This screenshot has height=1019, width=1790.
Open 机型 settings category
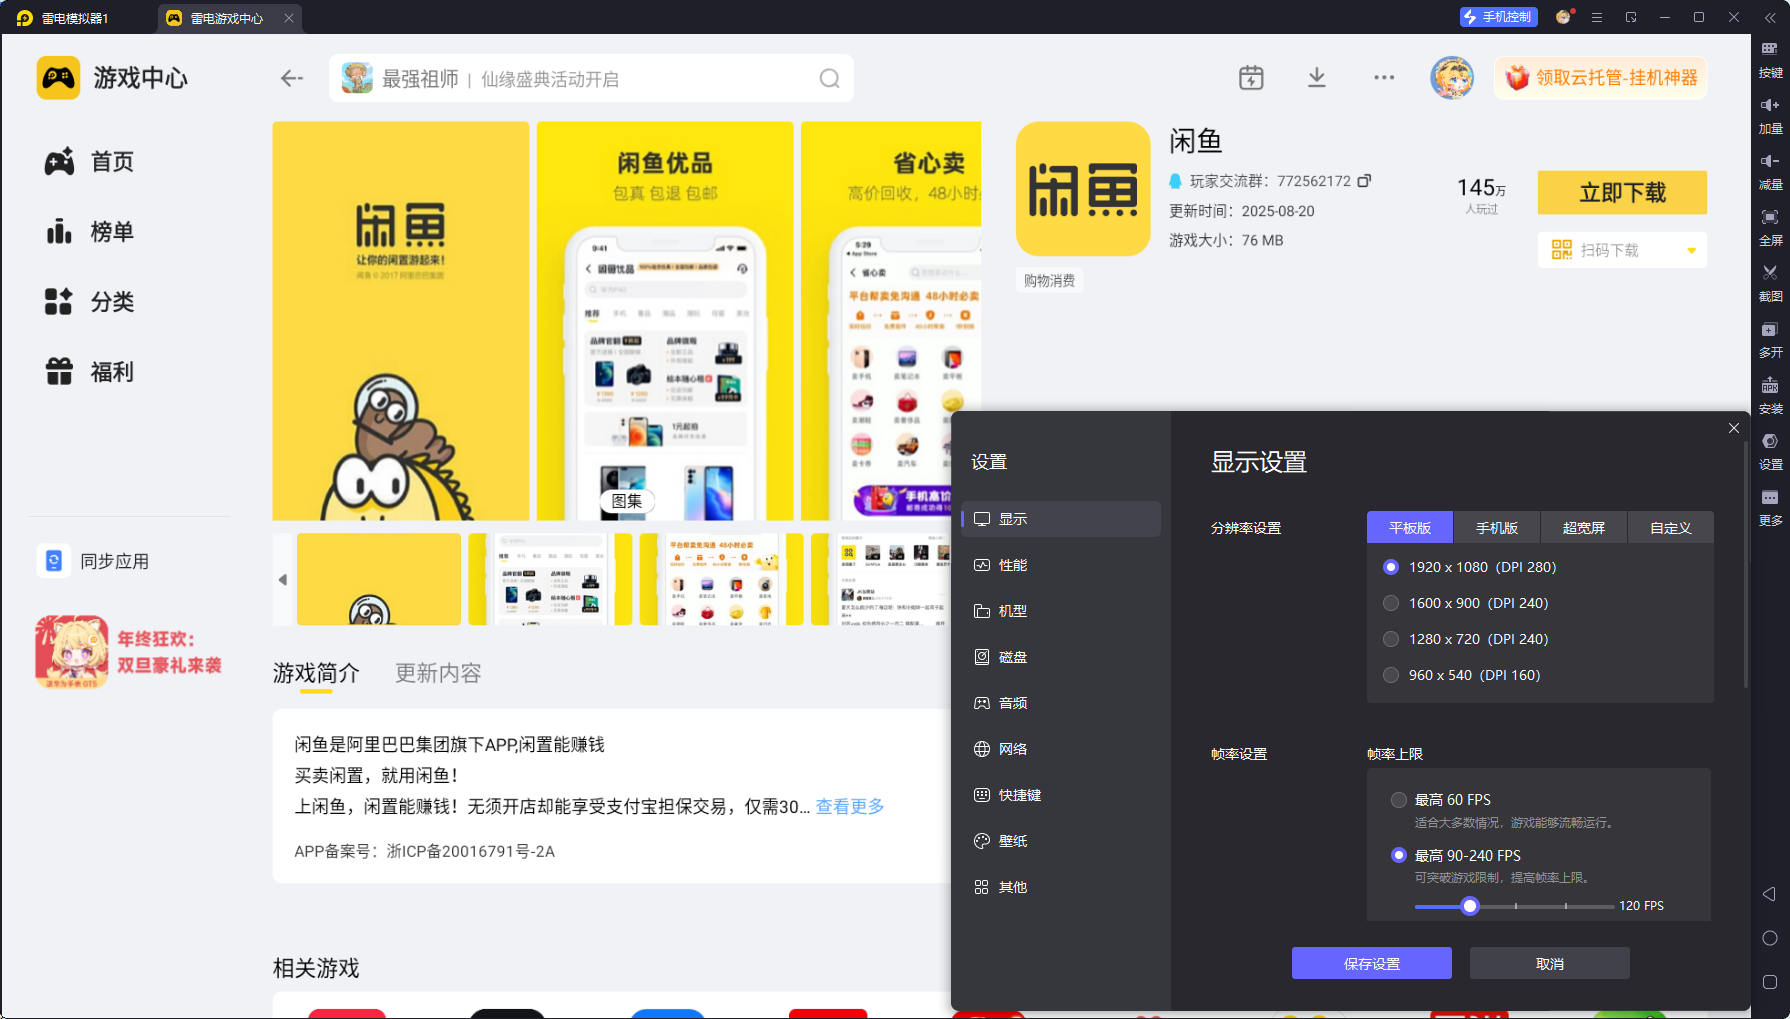1061,611
